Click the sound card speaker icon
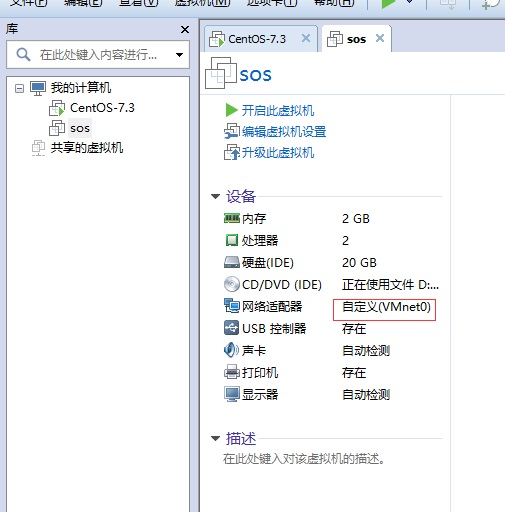This screenshot has width=505, height=512. pos(232,350)
